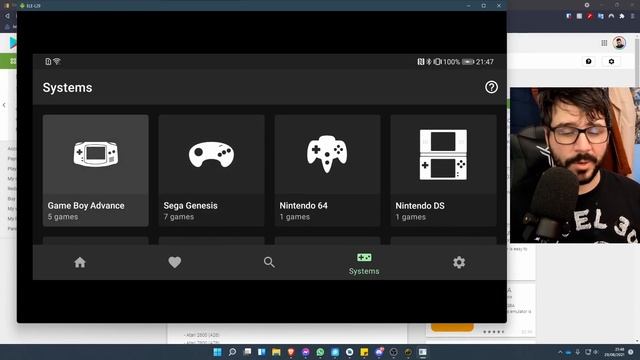Open help with the question mark icon
The image size is (640, 360).
click(x=491, y=87)
